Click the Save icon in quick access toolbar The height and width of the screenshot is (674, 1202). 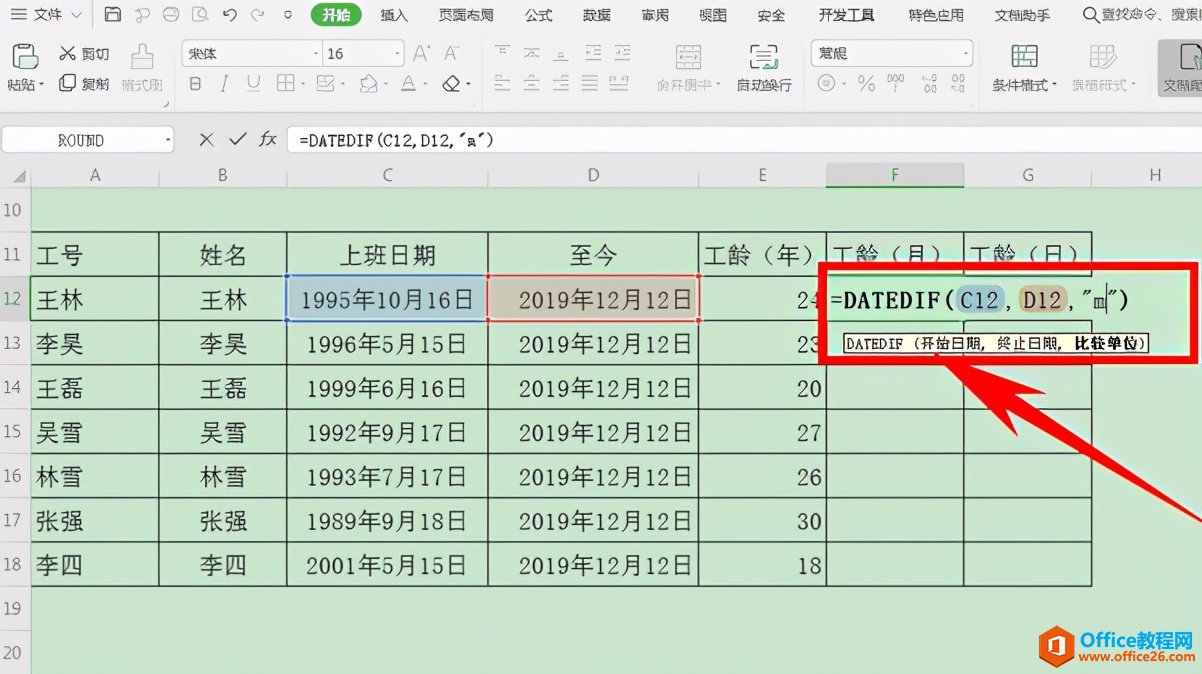pos(113,15)
